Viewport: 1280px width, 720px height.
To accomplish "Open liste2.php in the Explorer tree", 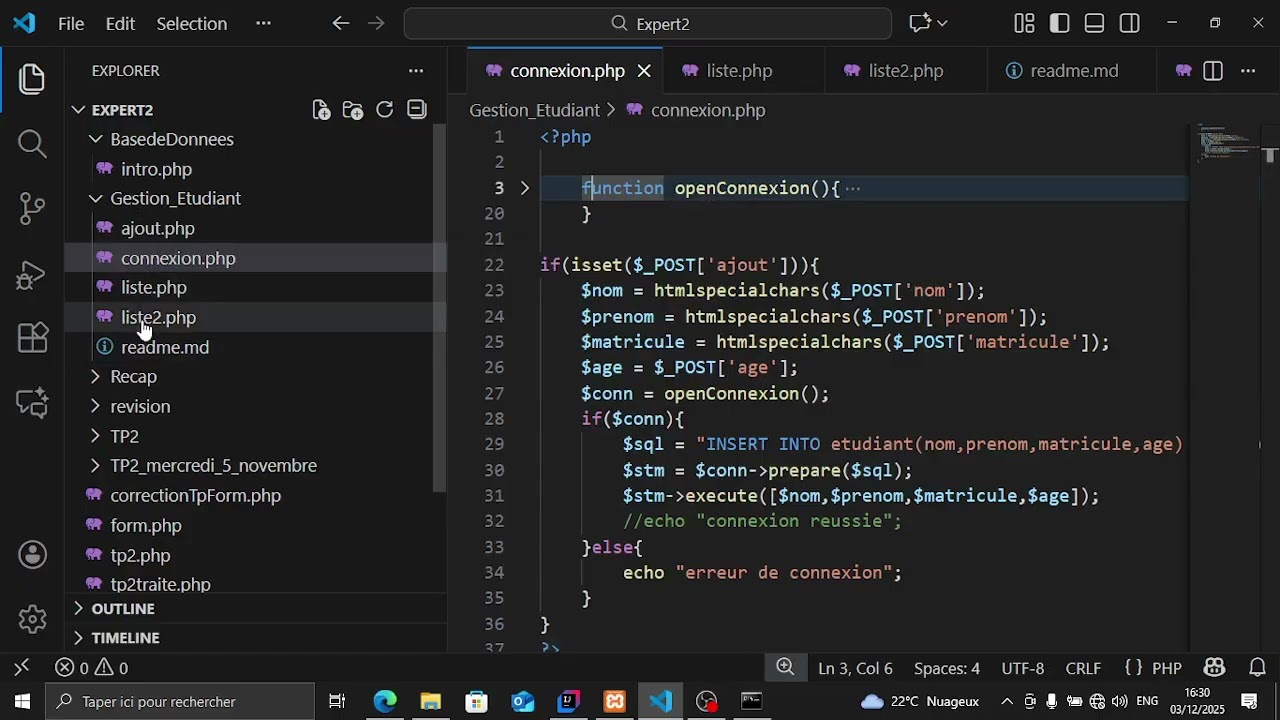I will pyautogui.click(x=158, y=318).
